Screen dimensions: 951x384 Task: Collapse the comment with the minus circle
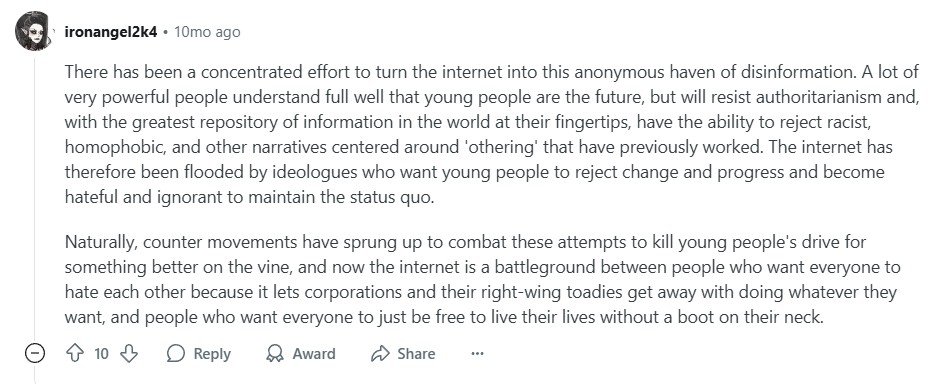coord(35,353)
